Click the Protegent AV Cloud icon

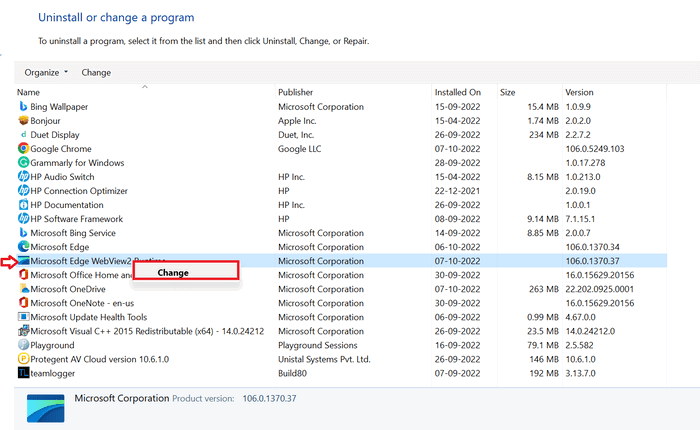[23, 359]
